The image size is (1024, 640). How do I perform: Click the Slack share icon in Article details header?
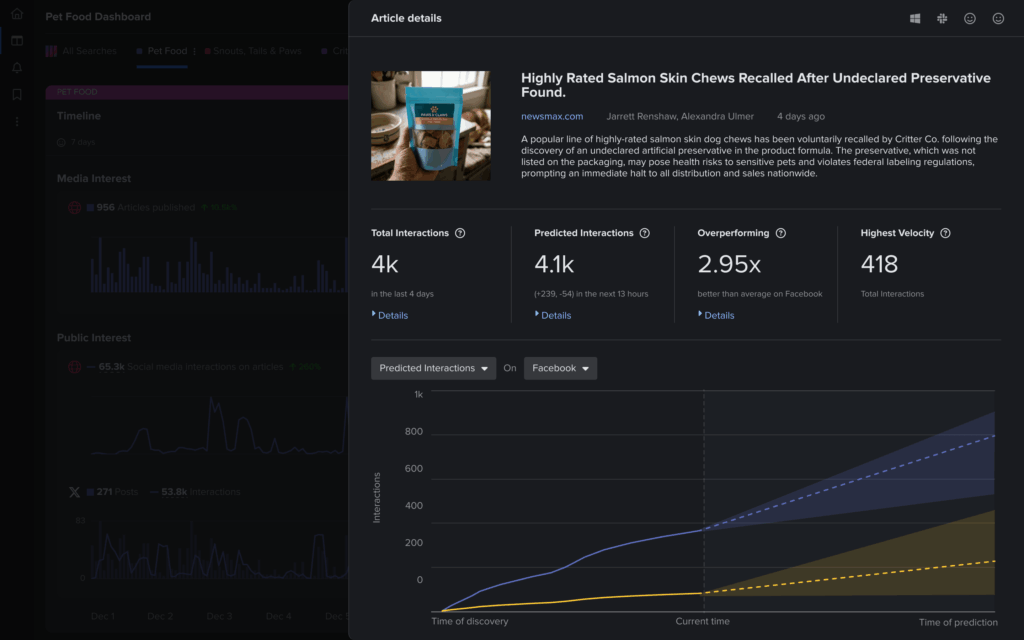[942, 18]
